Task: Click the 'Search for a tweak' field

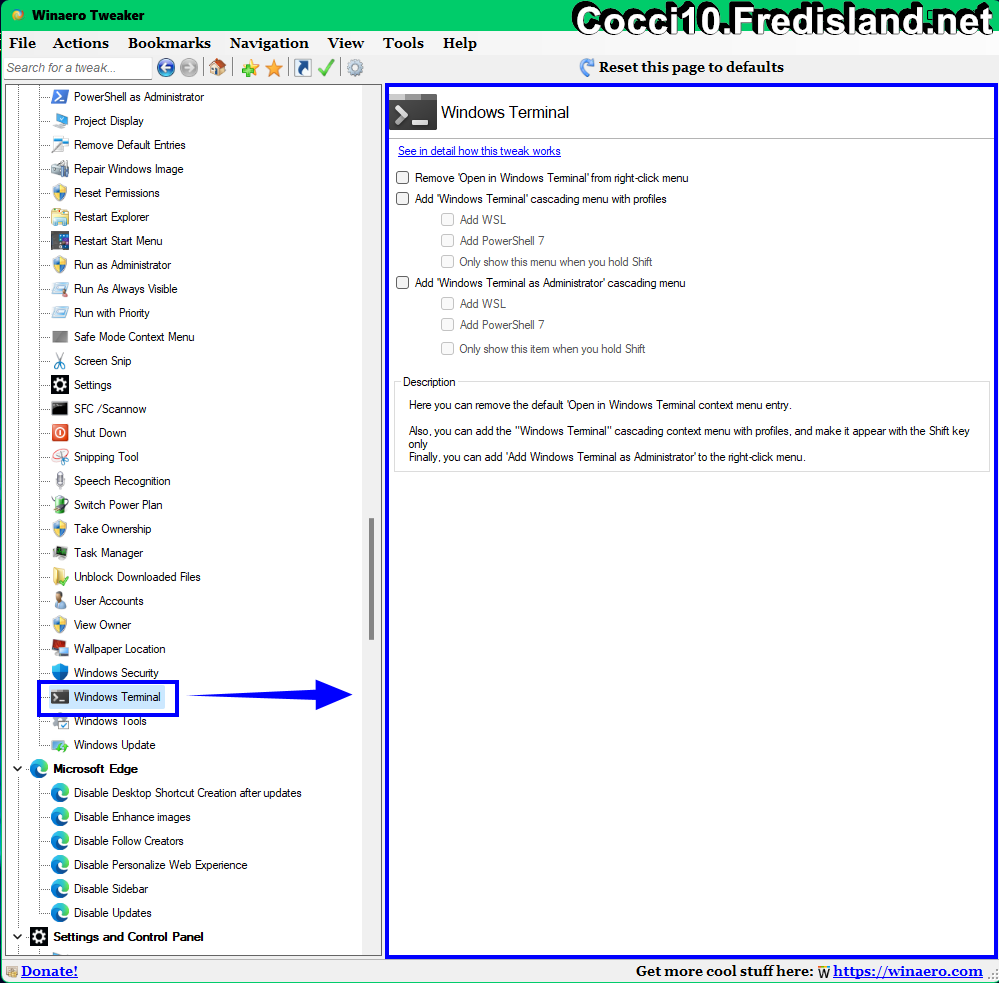Action: point(78,68)
